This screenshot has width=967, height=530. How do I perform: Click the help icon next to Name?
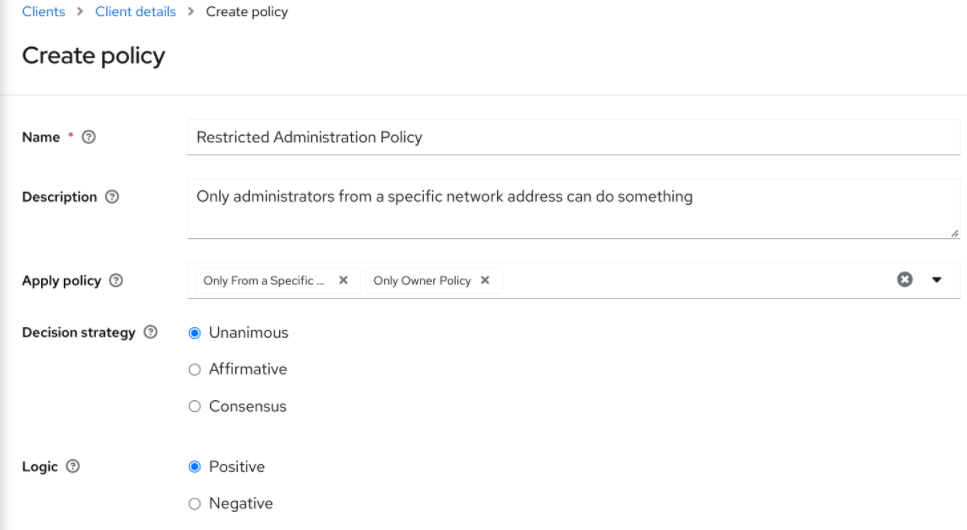(x=89, y=137)
